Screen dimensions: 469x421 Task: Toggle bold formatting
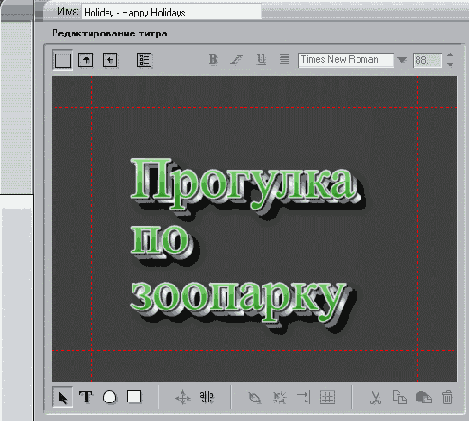213,60
